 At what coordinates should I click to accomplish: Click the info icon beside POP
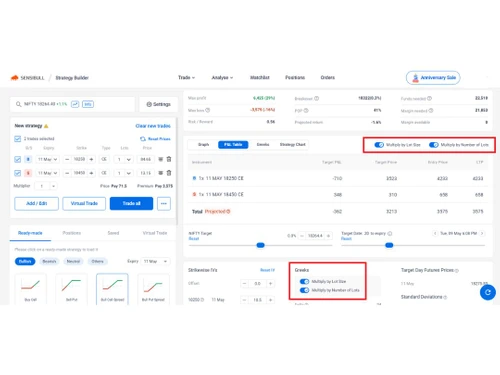click(306, 110)
